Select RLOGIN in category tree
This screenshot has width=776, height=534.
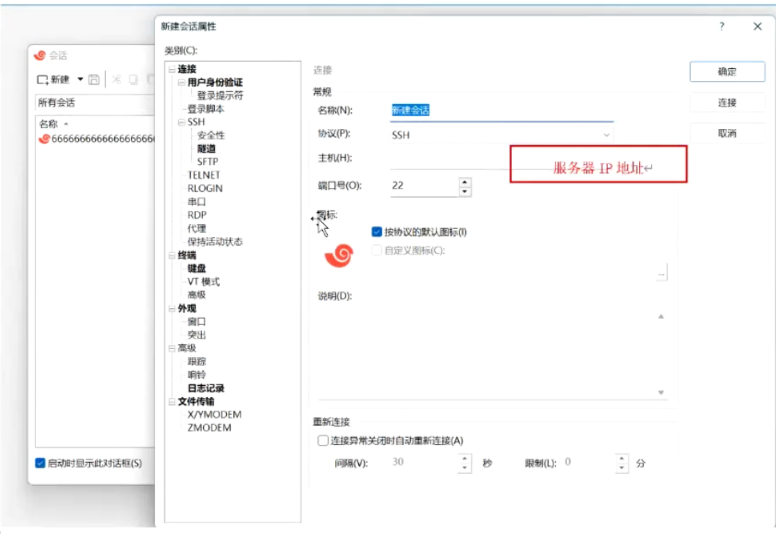point(205,189)
